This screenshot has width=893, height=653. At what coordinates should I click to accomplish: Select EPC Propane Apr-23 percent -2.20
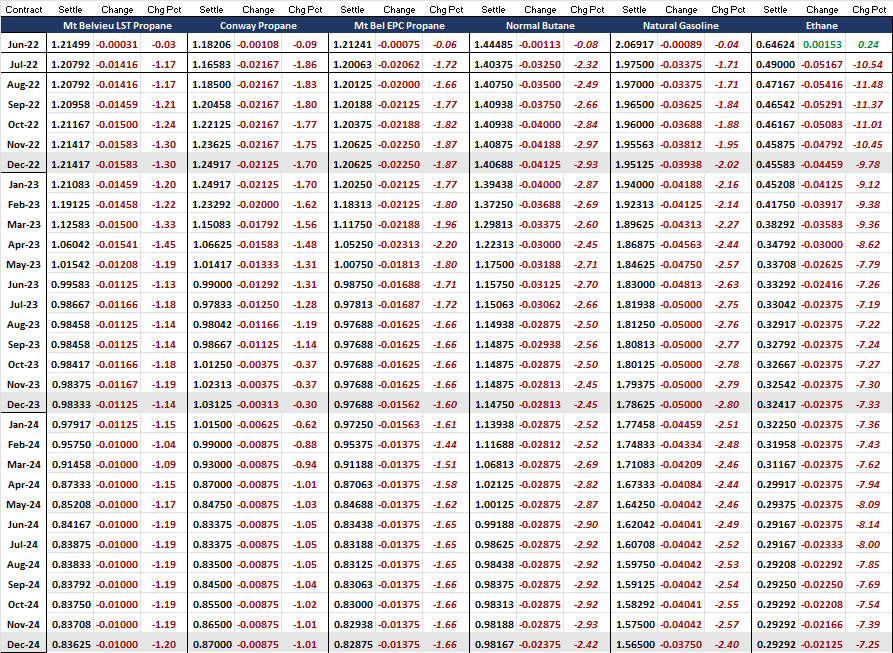(445, 244)
